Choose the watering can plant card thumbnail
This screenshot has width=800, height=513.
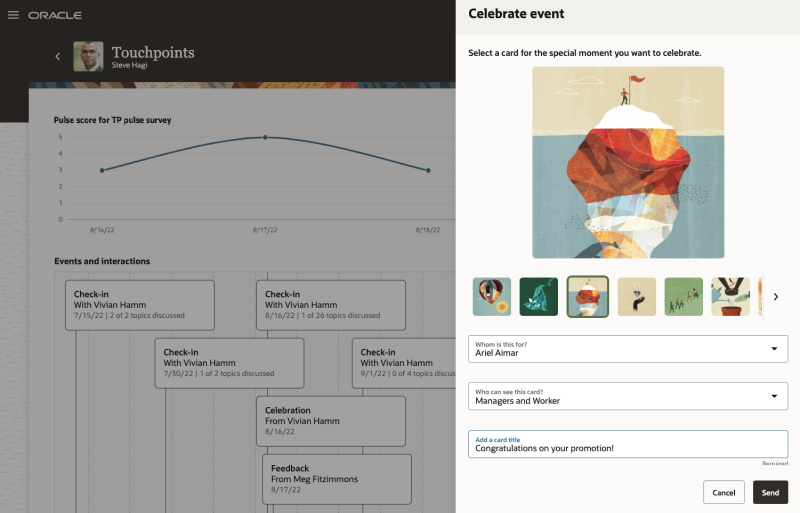coord(731,297)
